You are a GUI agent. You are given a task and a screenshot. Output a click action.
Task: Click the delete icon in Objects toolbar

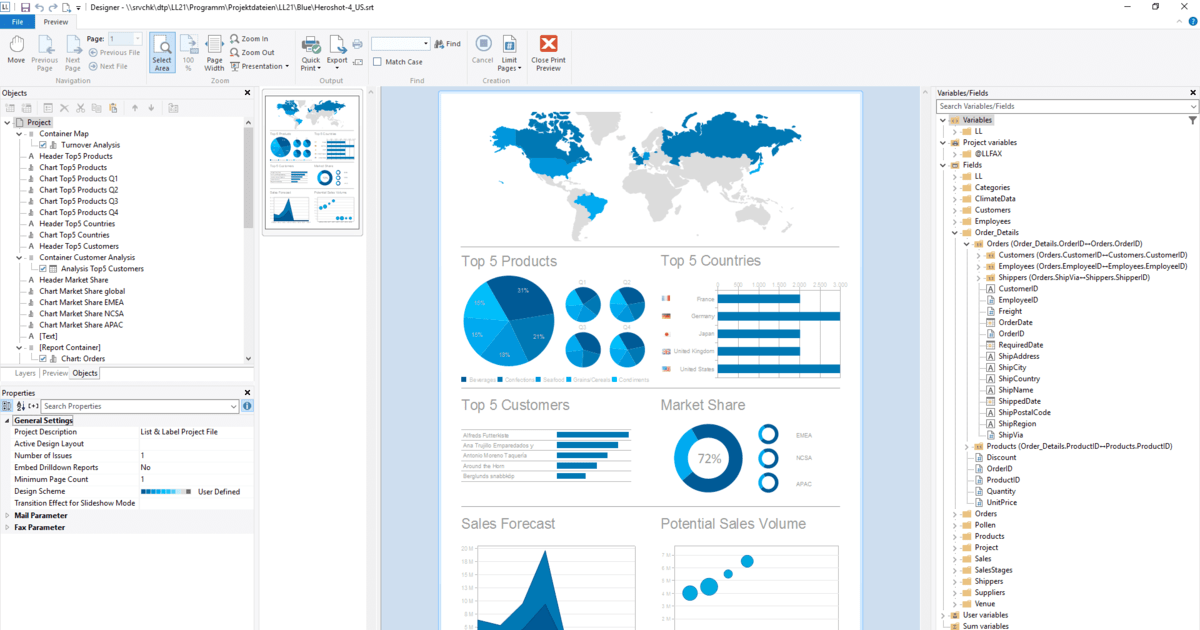pos(64,108)
